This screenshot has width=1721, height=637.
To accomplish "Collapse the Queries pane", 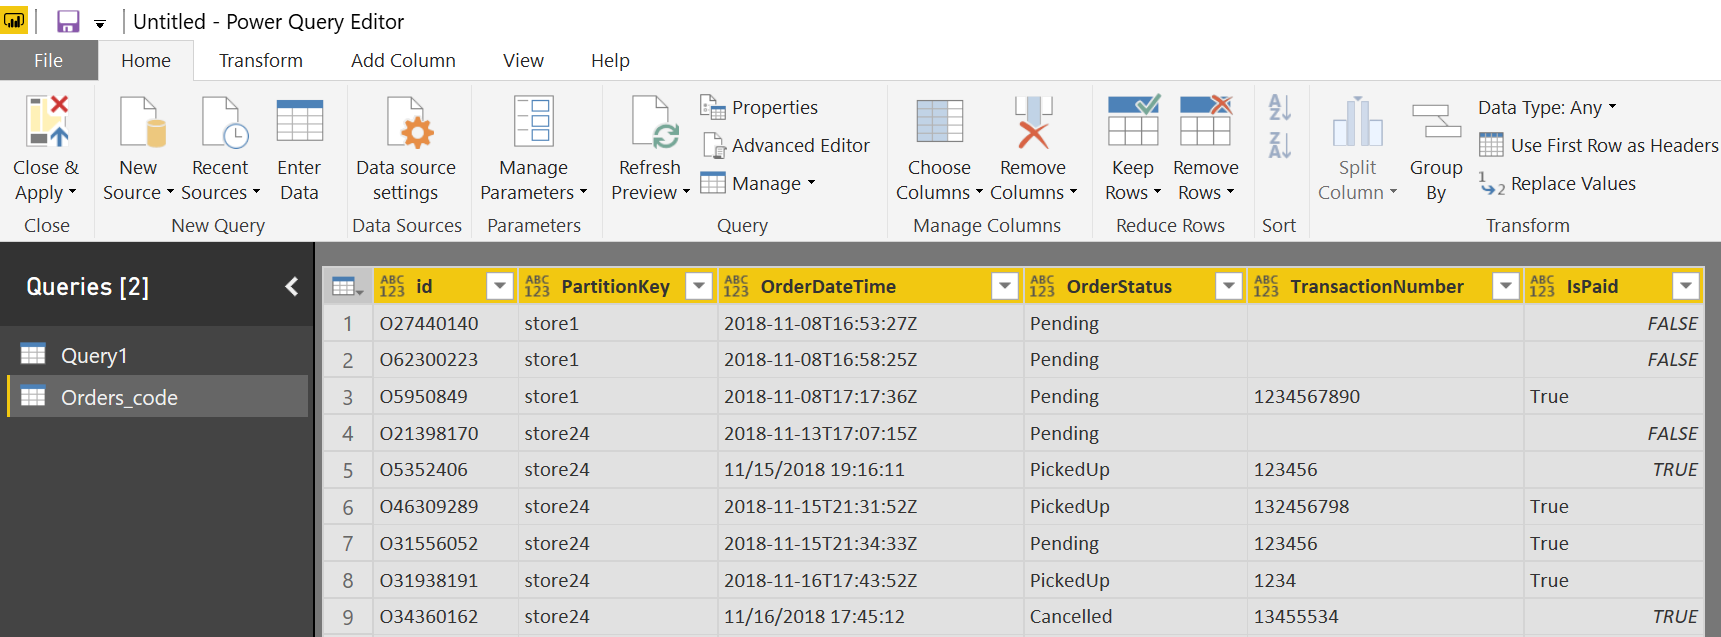I will (x=291, y=287).
